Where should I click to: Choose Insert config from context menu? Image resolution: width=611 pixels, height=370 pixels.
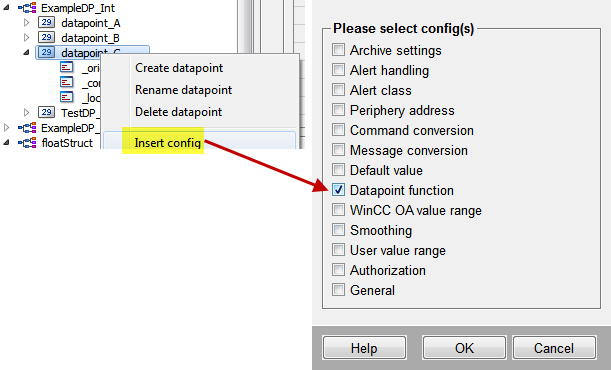pyautogui.click(x=168, y=143)
